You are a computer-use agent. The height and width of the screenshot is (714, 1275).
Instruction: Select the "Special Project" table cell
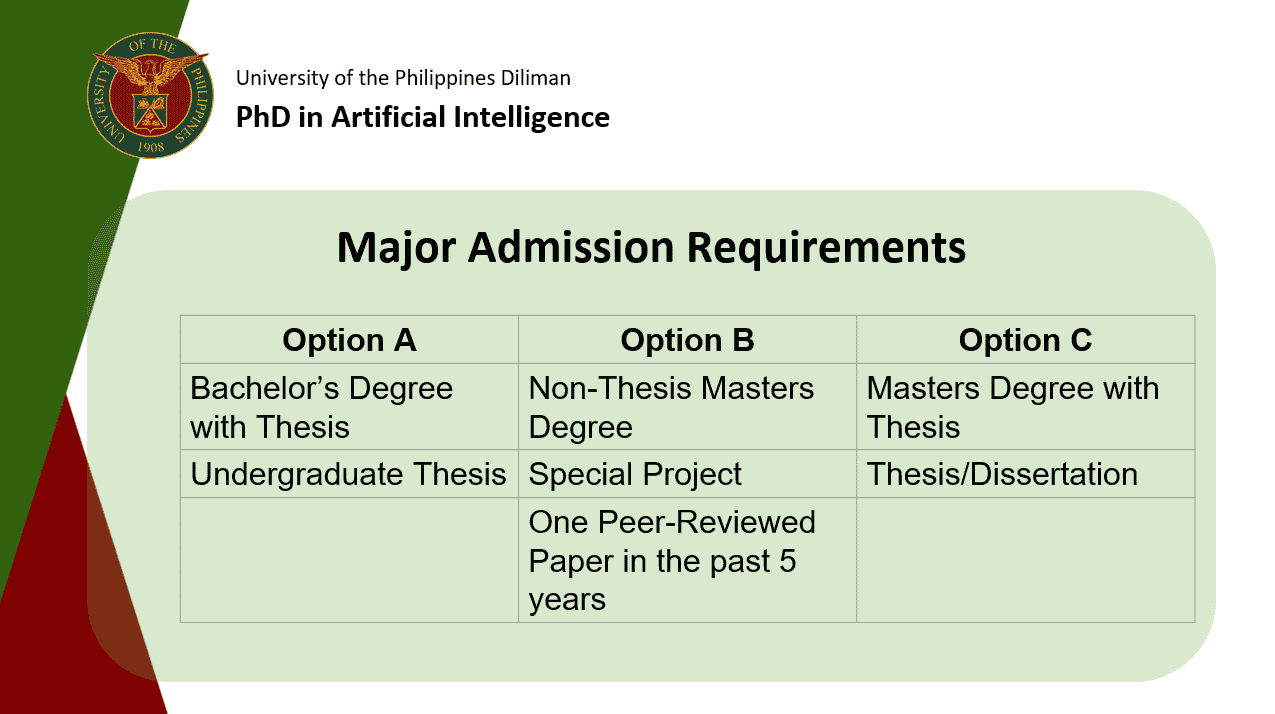click(687, 474)
